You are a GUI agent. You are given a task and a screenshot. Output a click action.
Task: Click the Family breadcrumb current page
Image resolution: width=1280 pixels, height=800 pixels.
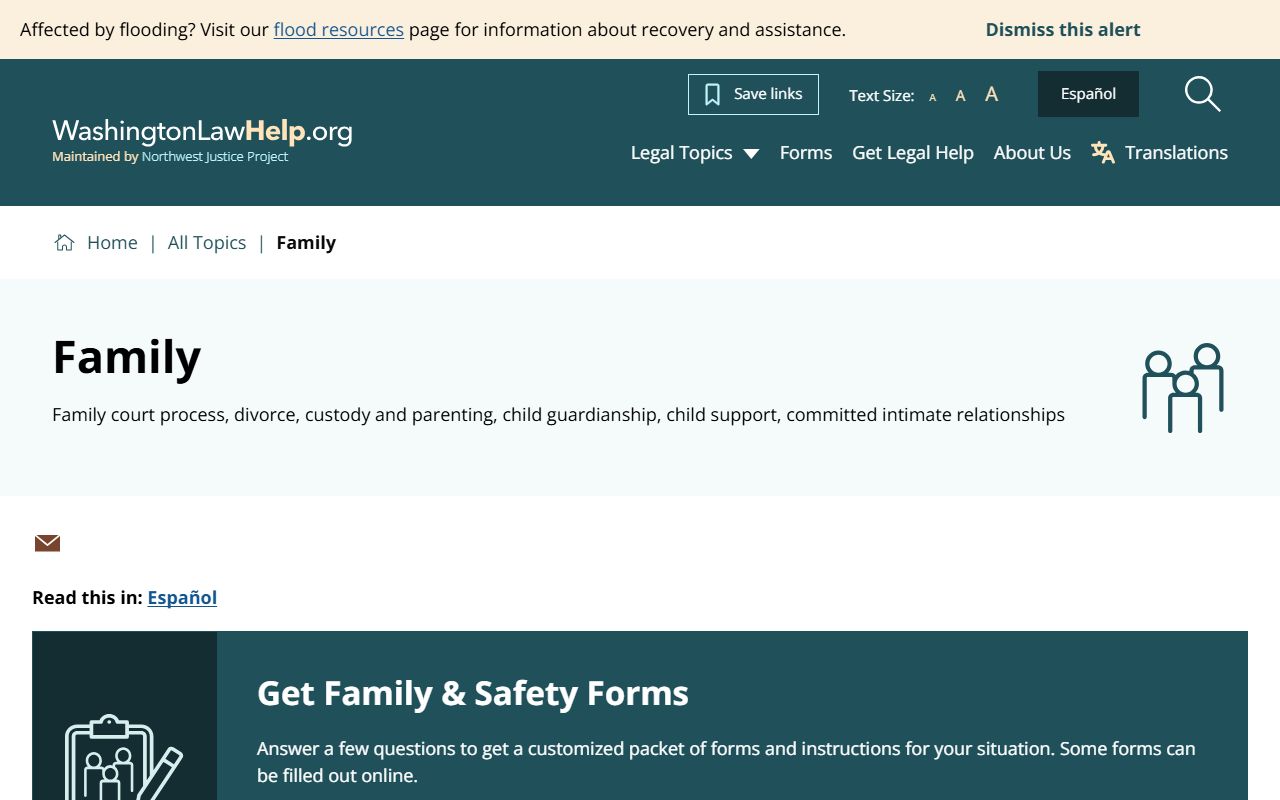pos(306,242)
